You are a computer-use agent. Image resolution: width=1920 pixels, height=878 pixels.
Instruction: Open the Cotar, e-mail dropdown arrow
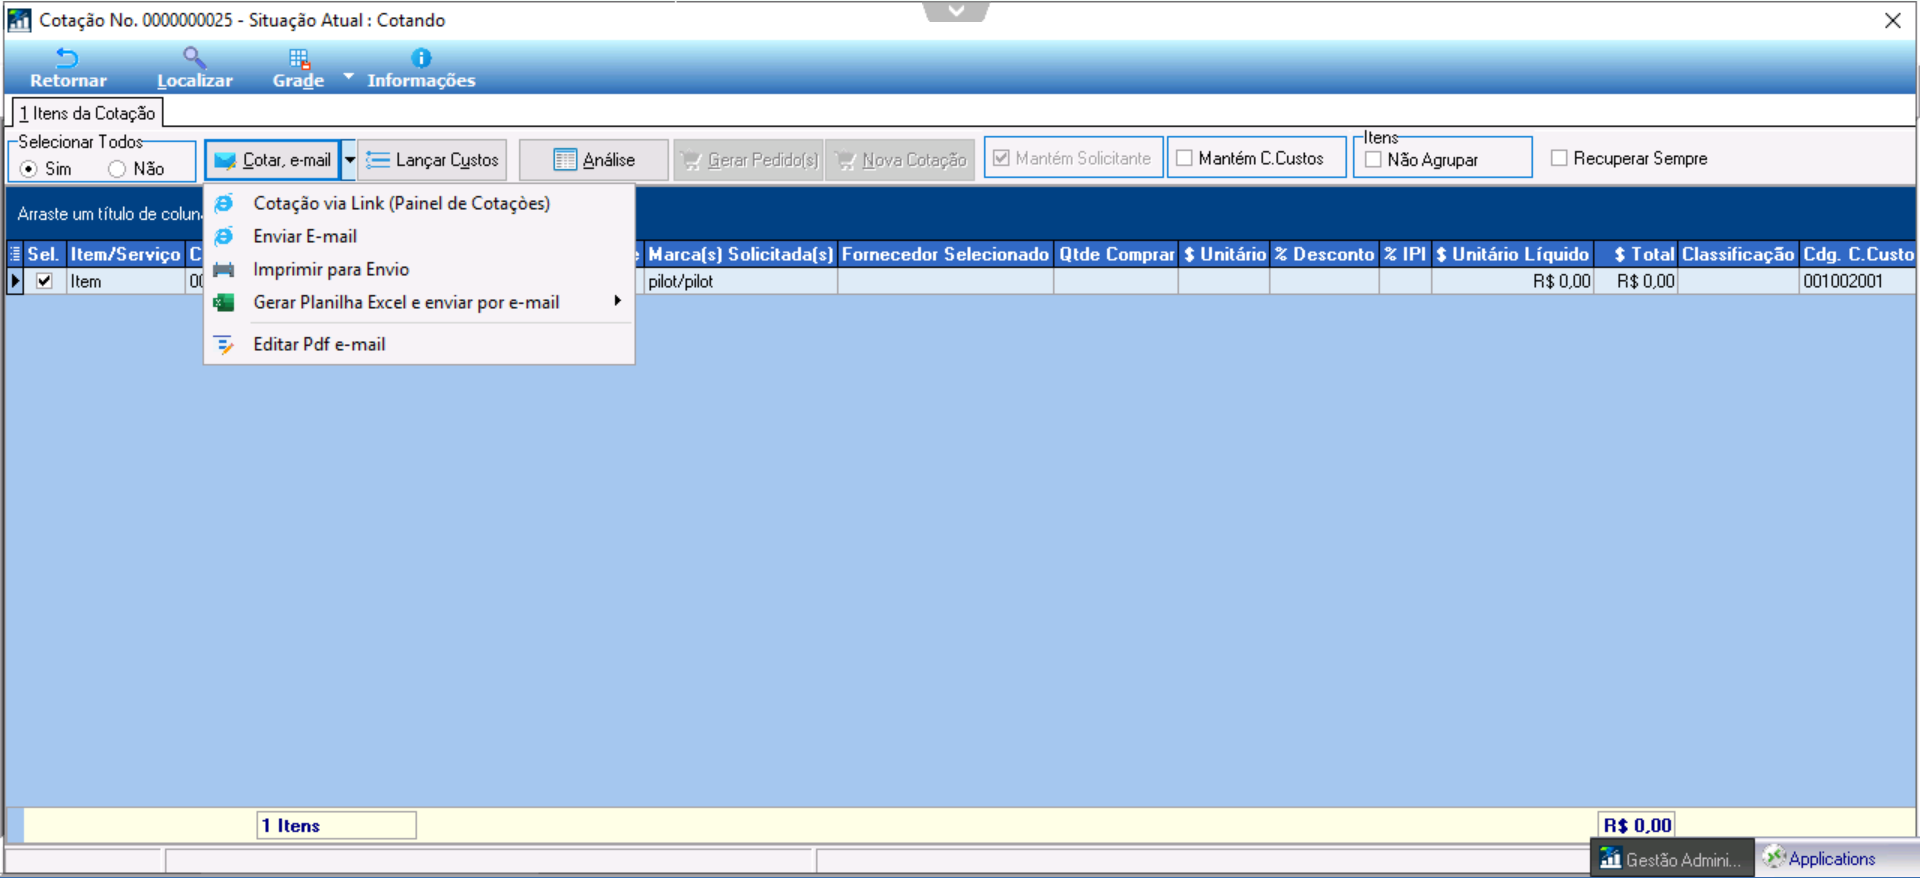349,159
